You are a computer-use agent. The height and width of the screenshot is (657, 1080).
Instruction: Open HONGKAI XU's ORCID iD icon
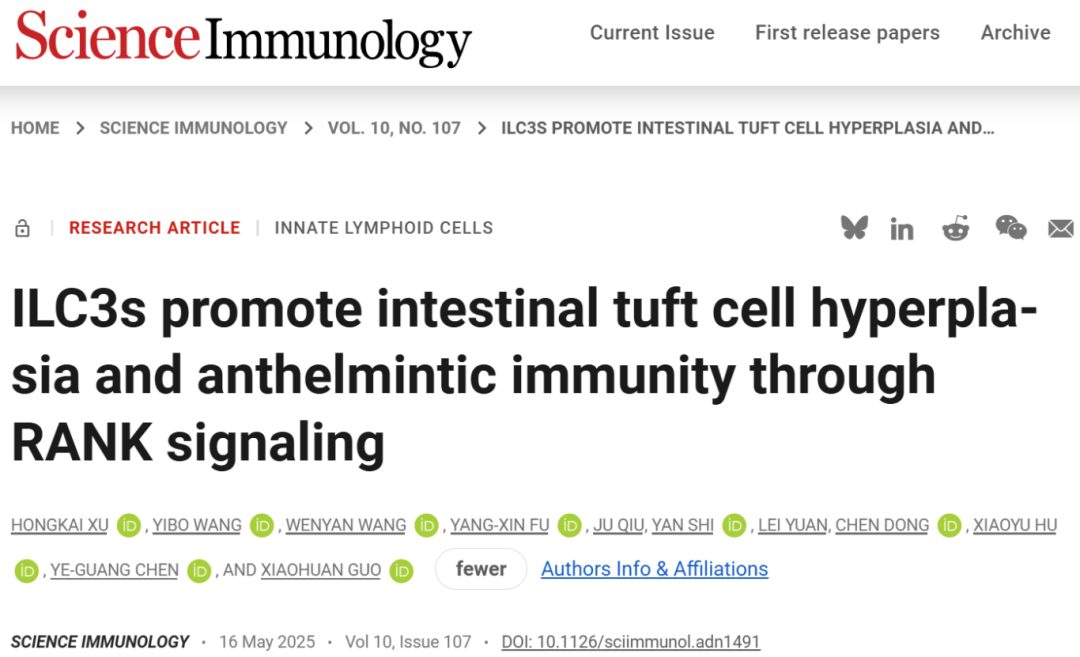tap(128, 525)
